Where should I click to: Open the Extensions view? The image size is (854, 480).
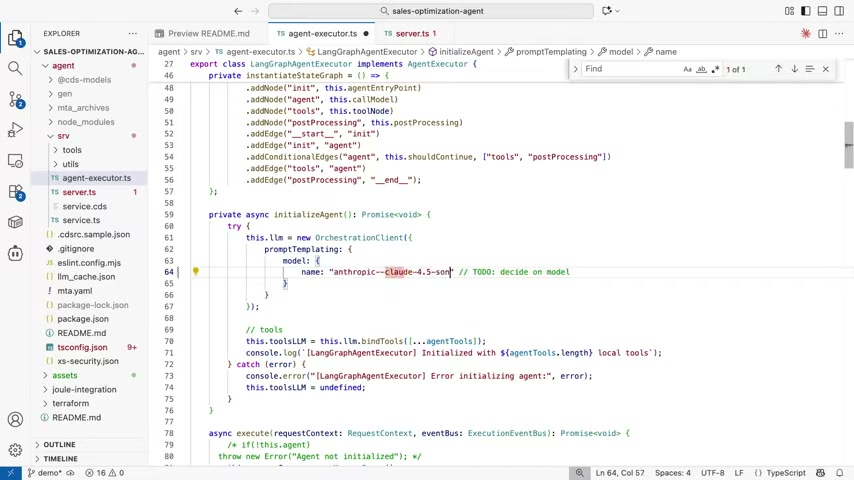coord(15,192)
